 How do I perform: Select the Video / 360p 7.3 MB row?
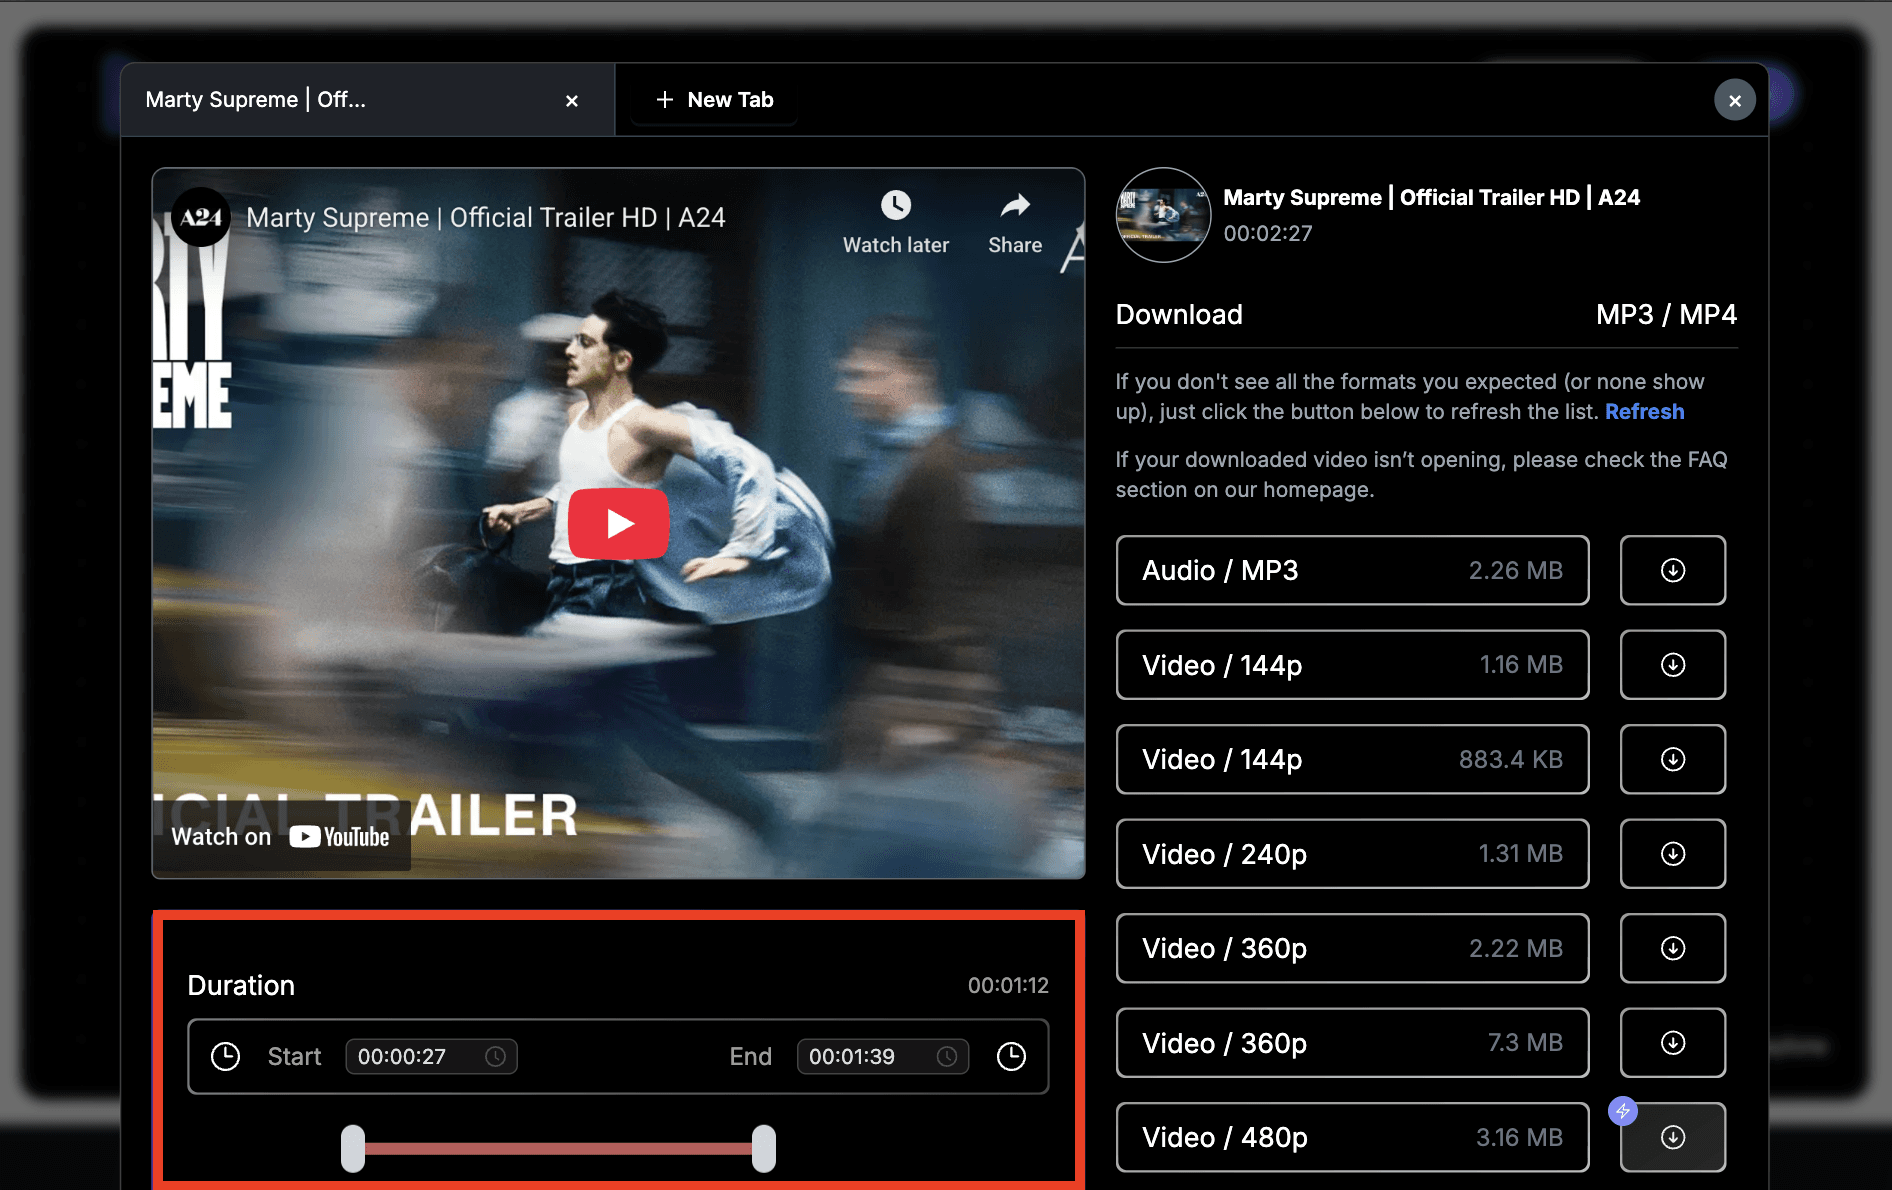[1352, 1043]
